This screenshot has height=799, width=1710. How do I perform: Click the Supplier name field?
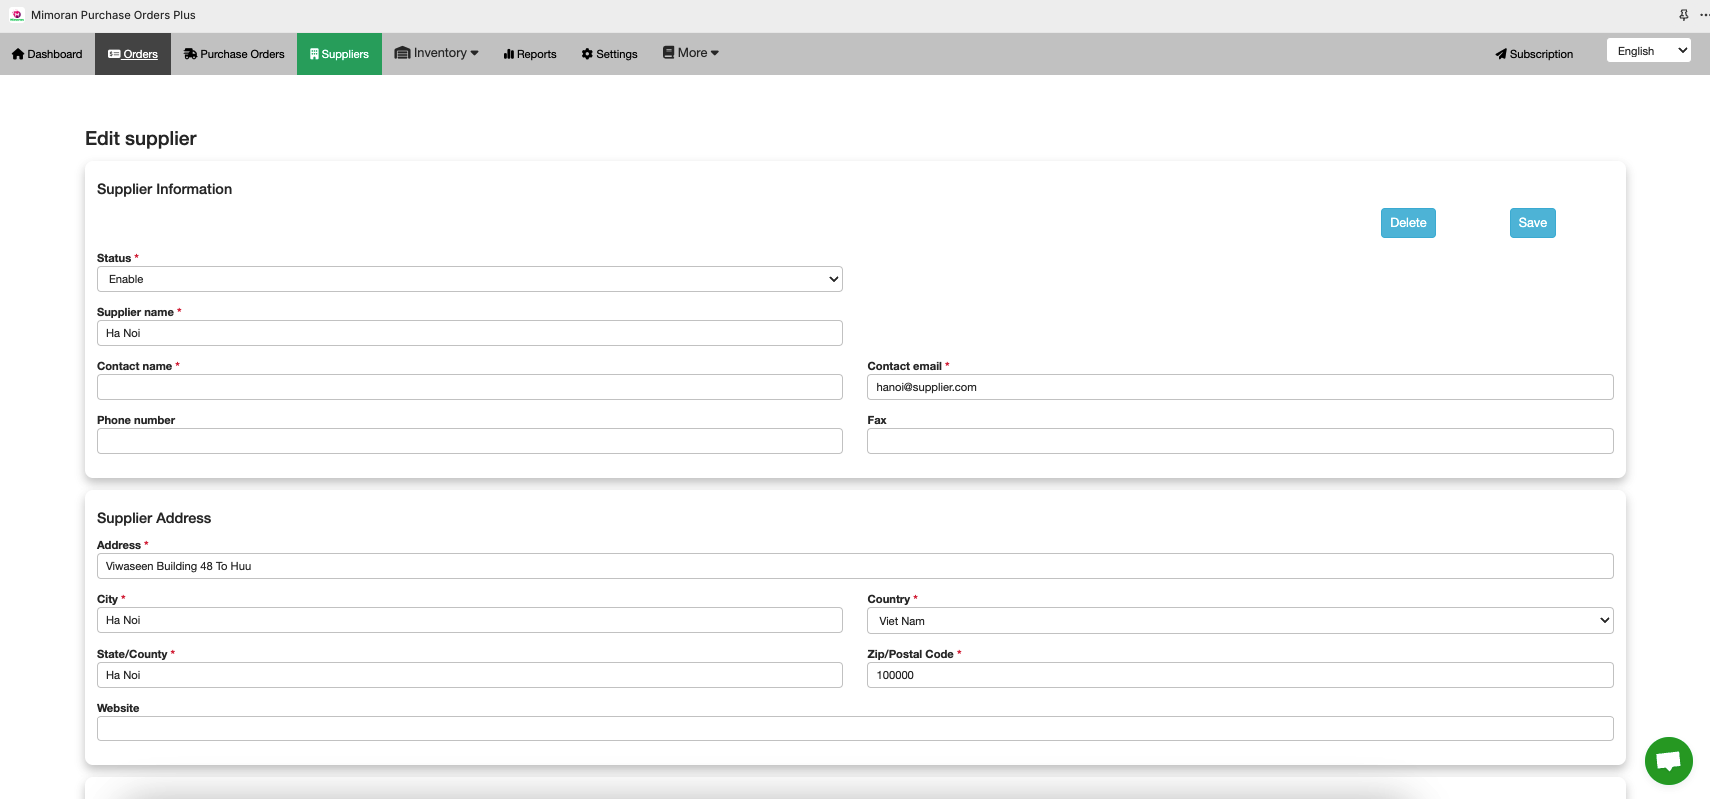pyautogui.click(x=469, y=333)
